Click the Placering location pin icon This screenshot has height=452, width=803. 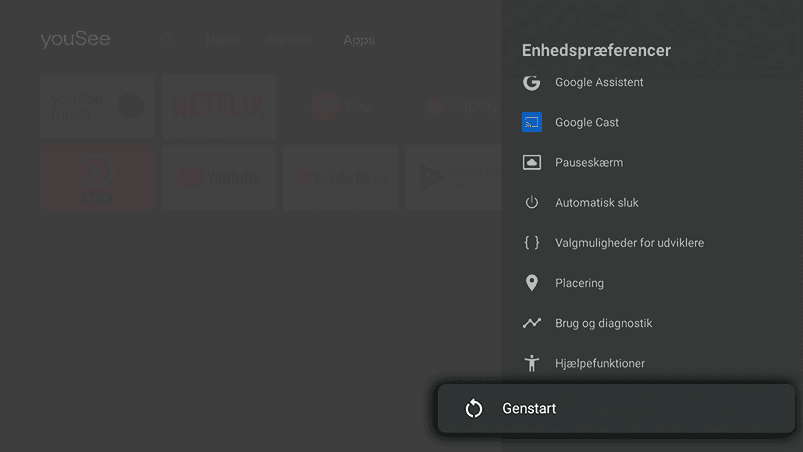(x=532, y=283)
